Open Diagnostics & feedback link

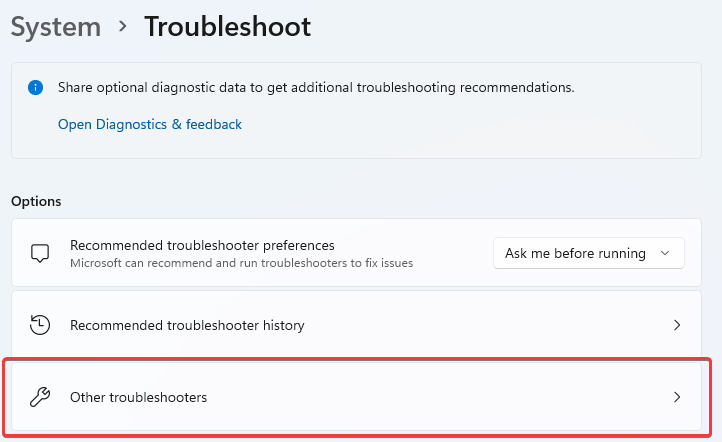point(150,124)
